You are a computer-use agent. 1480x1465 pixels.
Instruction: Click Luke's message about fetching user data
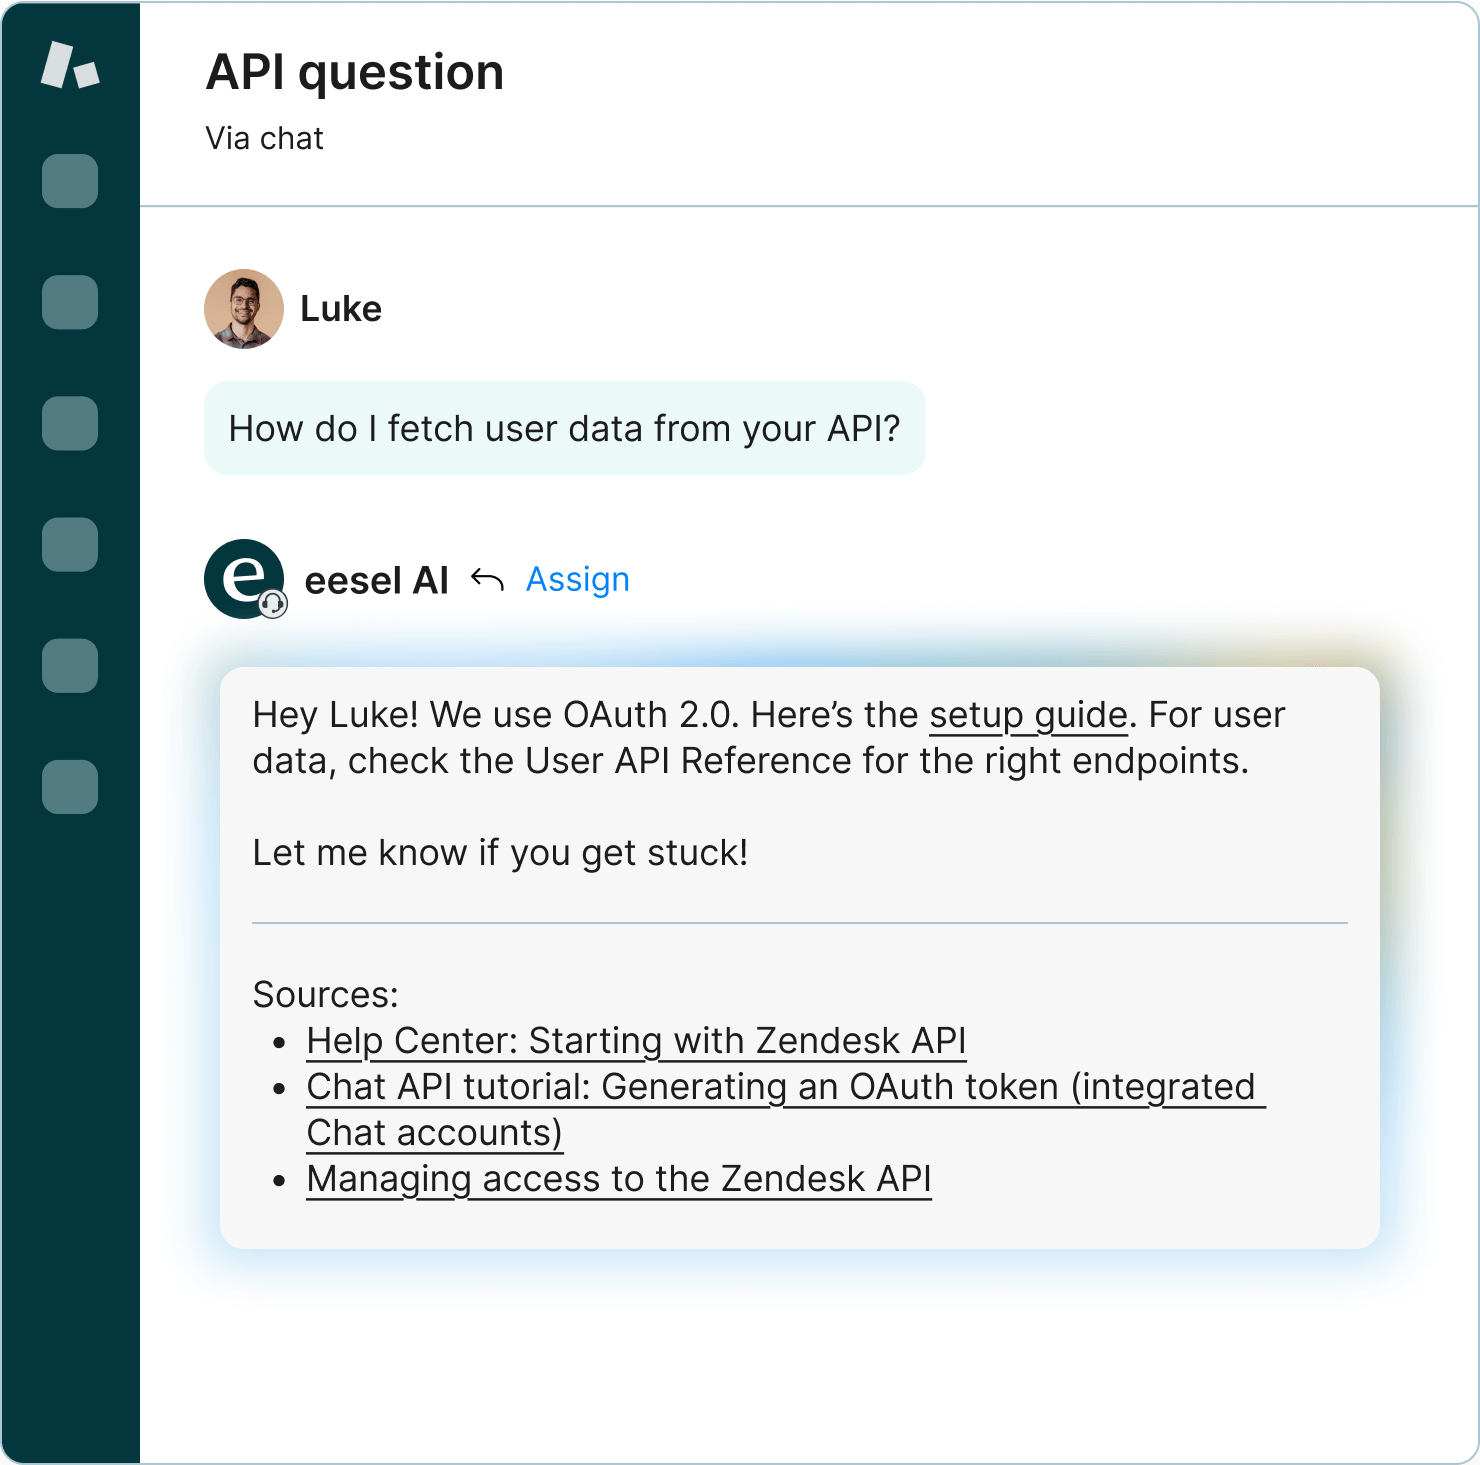[x=565, y=428]
